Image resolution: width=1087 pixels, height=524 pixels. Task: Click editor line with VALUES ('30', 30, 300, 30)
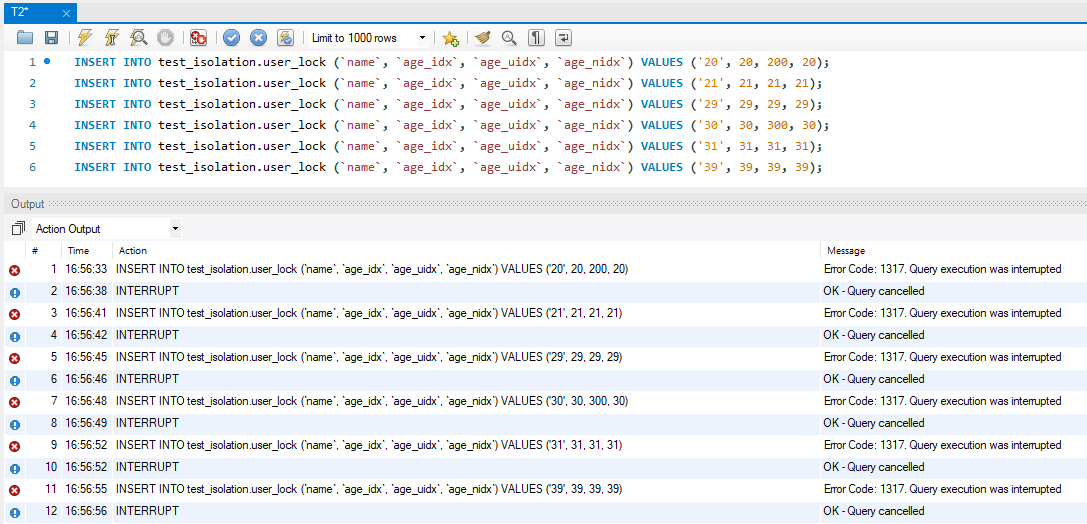(x=451, y=125)
